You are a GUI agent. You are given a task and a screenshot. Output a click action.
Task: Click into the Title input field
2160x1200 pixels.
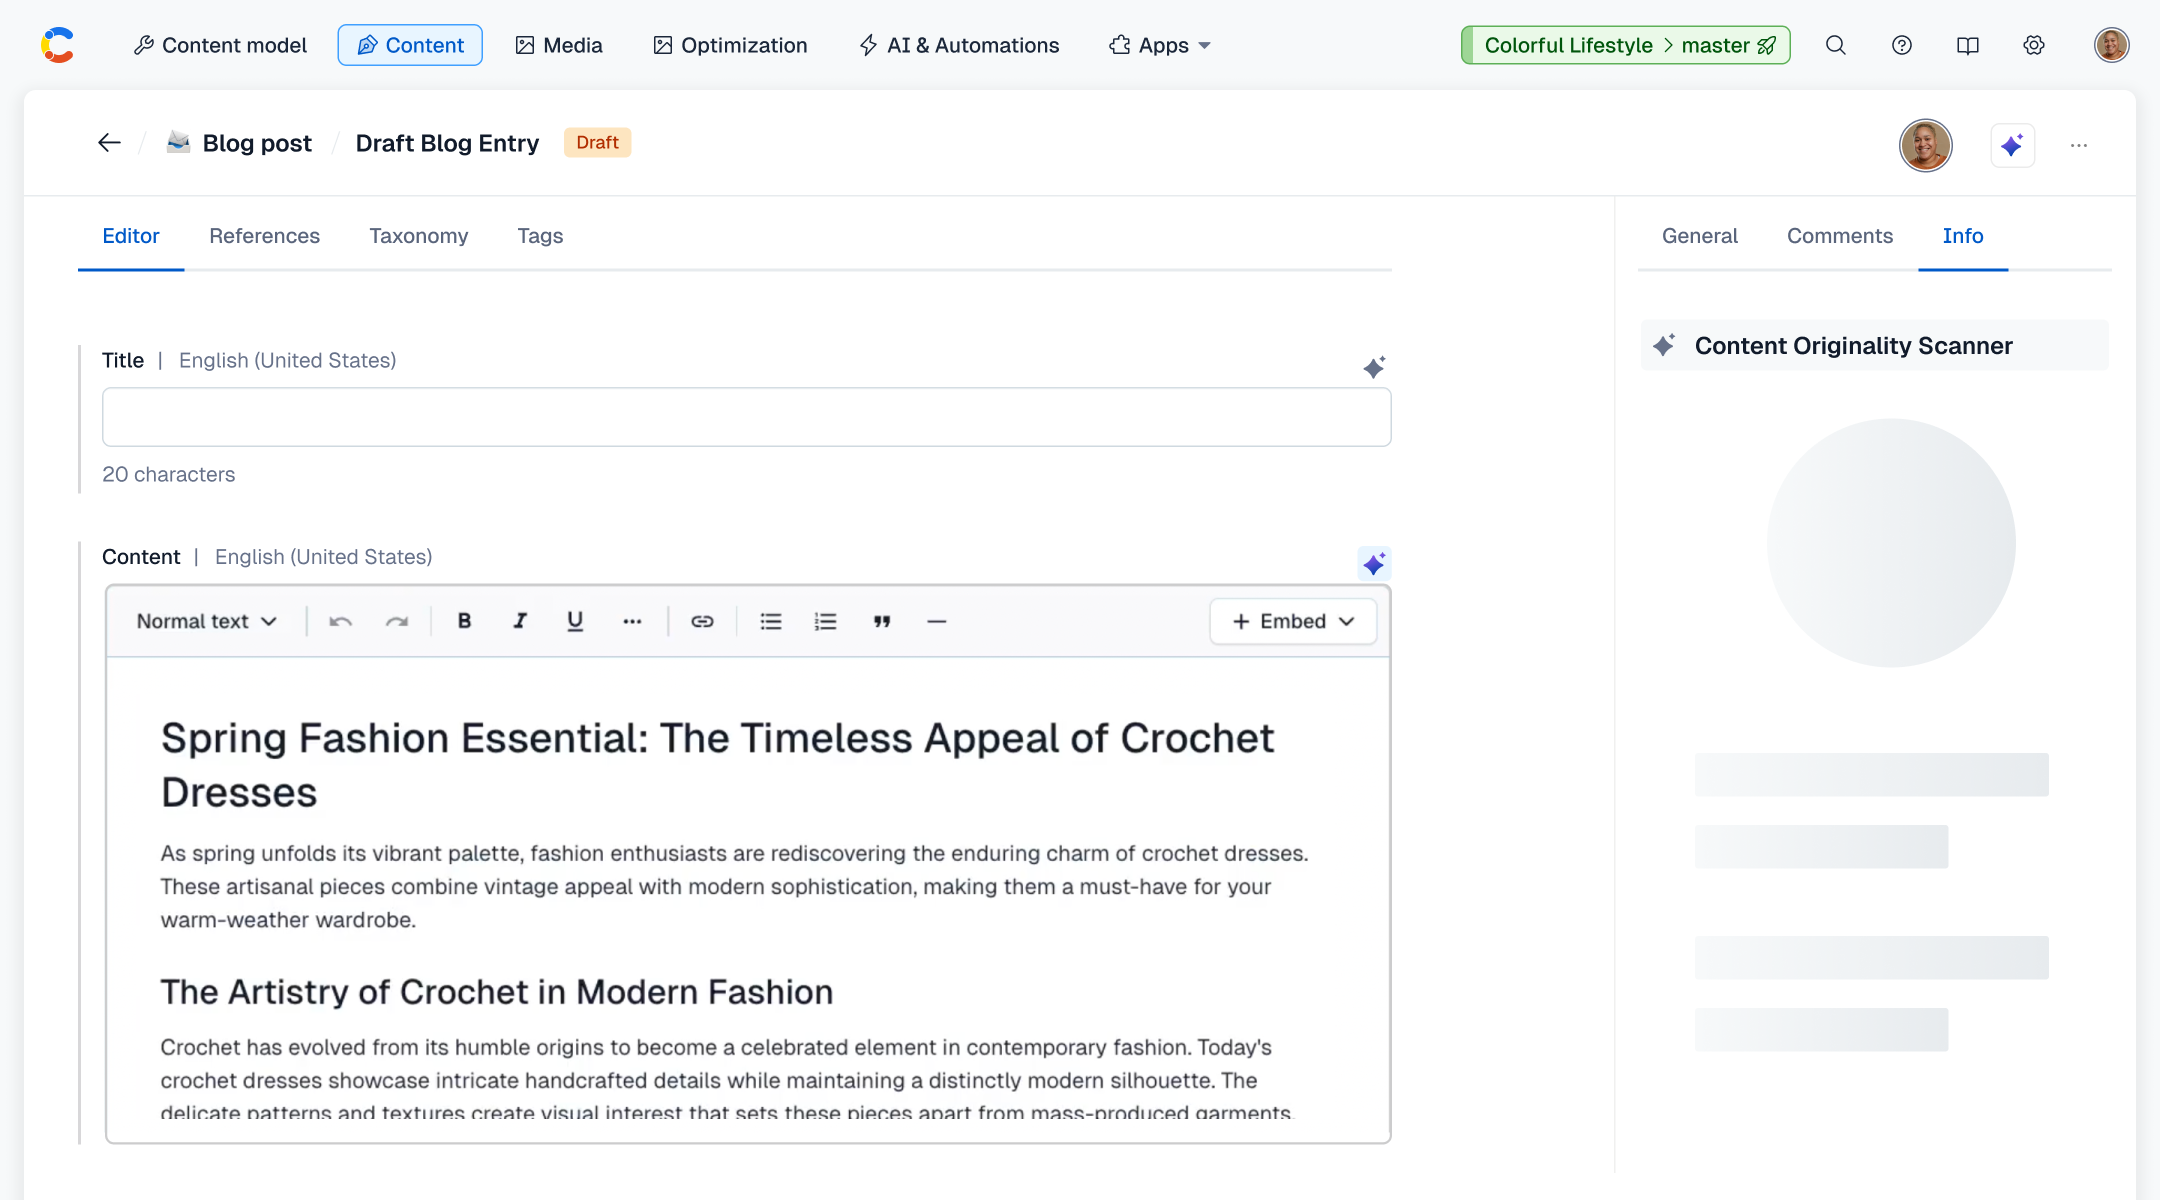click(746, 417)
